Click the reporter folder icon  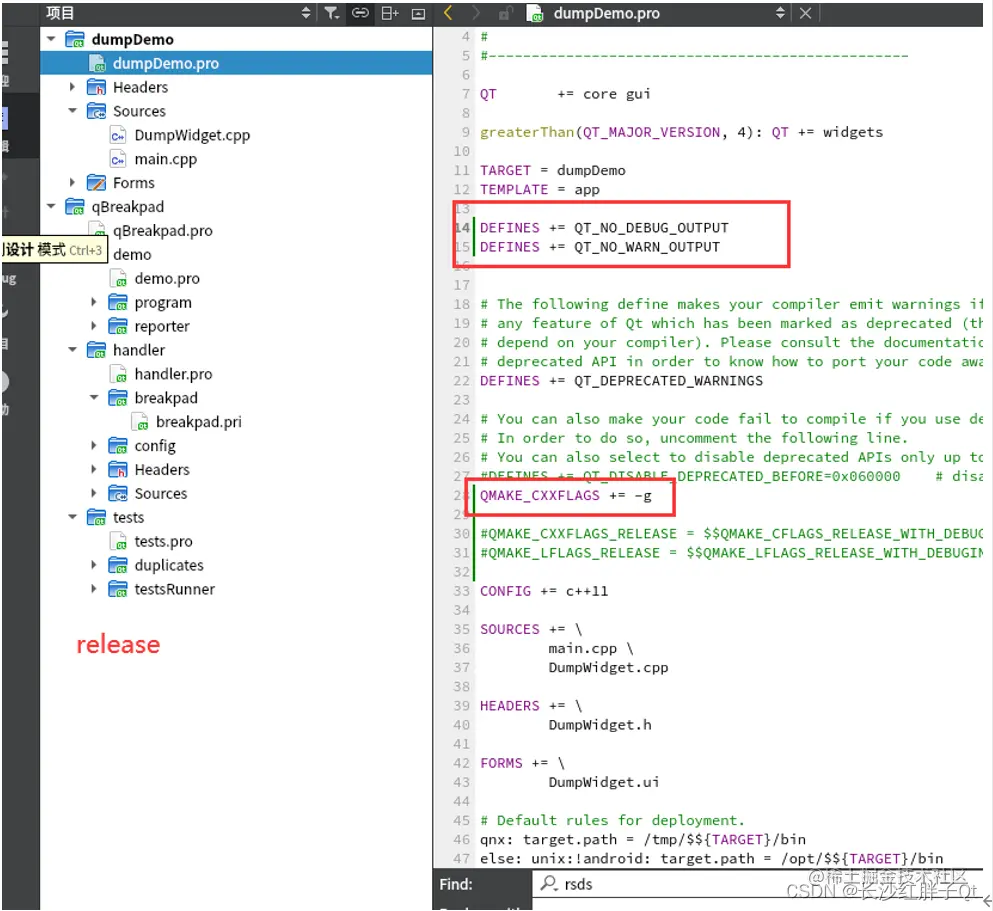[x=118, y=326]
